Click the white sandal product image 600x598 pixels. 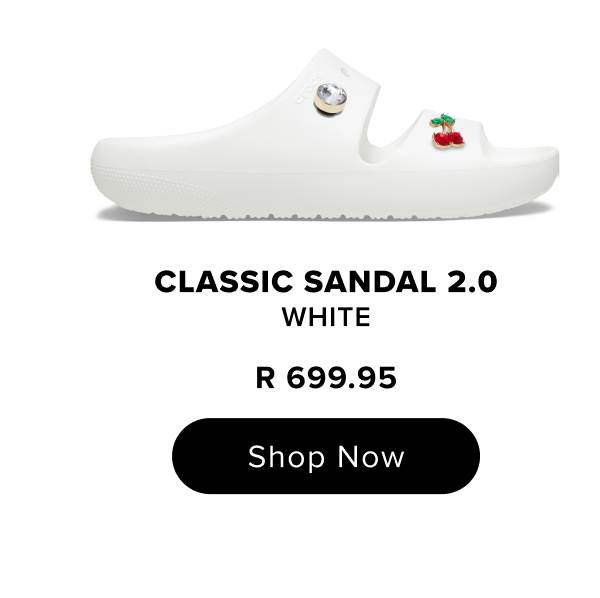325,134
